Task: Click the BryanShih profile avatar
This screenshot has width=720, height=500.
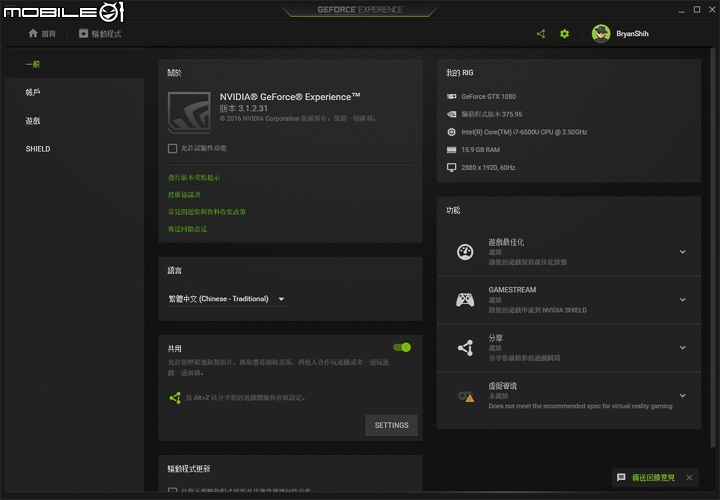Action: 601,34
